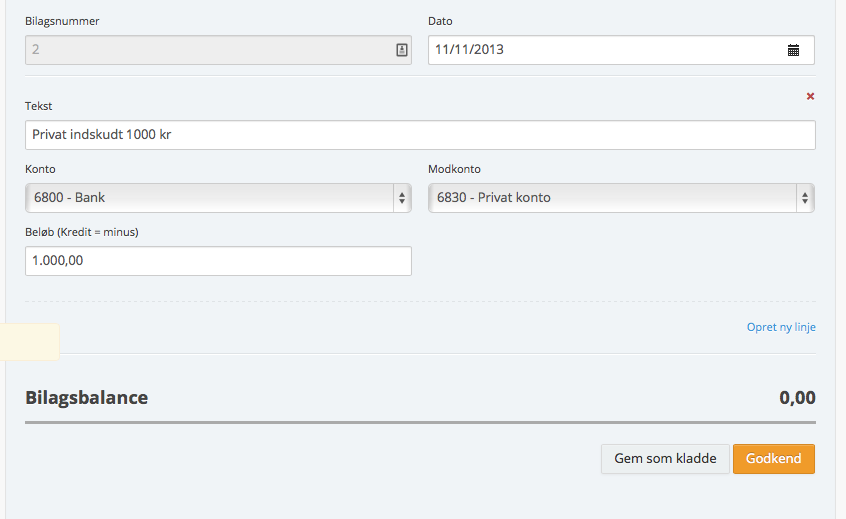This screenshot has width=846, height=519.
Task: Click the Bilagsbalance heading
Action: [x=86, y=398]
